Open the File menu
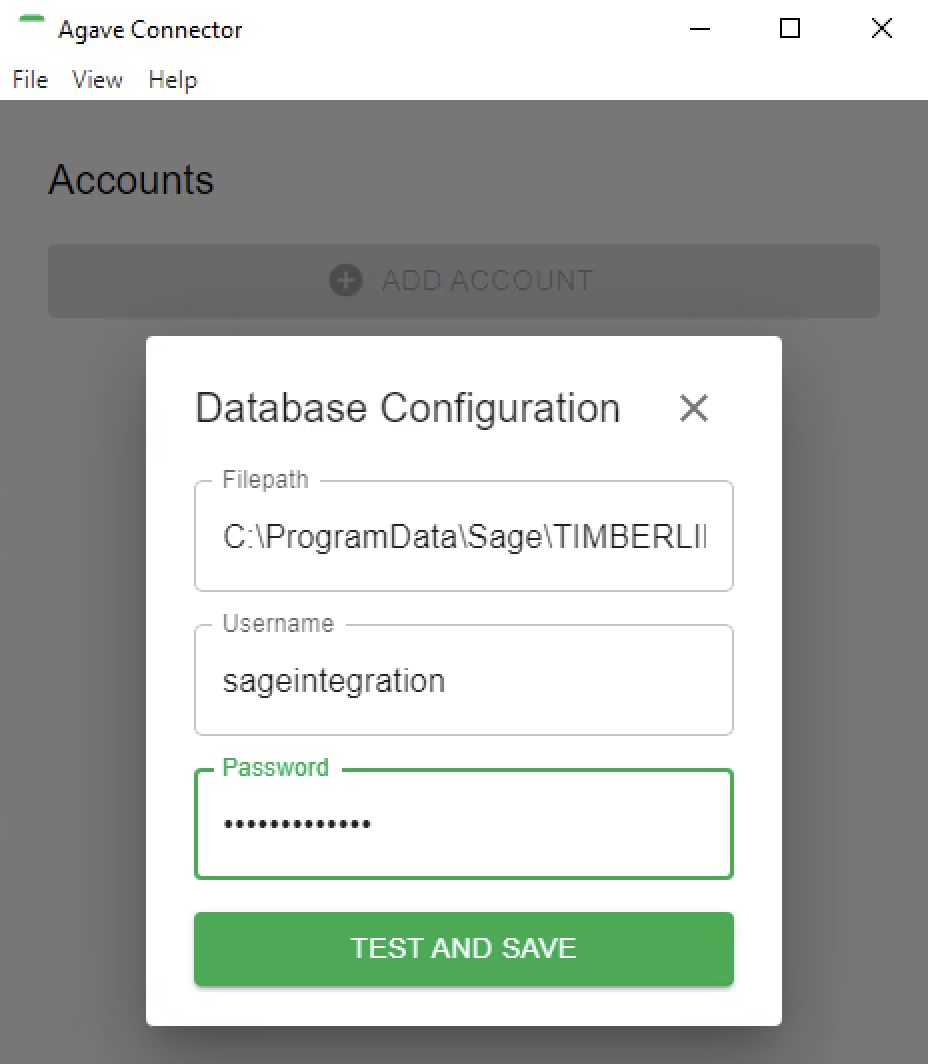The width and height of the screenshot is (928, 1064). (31, 80)
